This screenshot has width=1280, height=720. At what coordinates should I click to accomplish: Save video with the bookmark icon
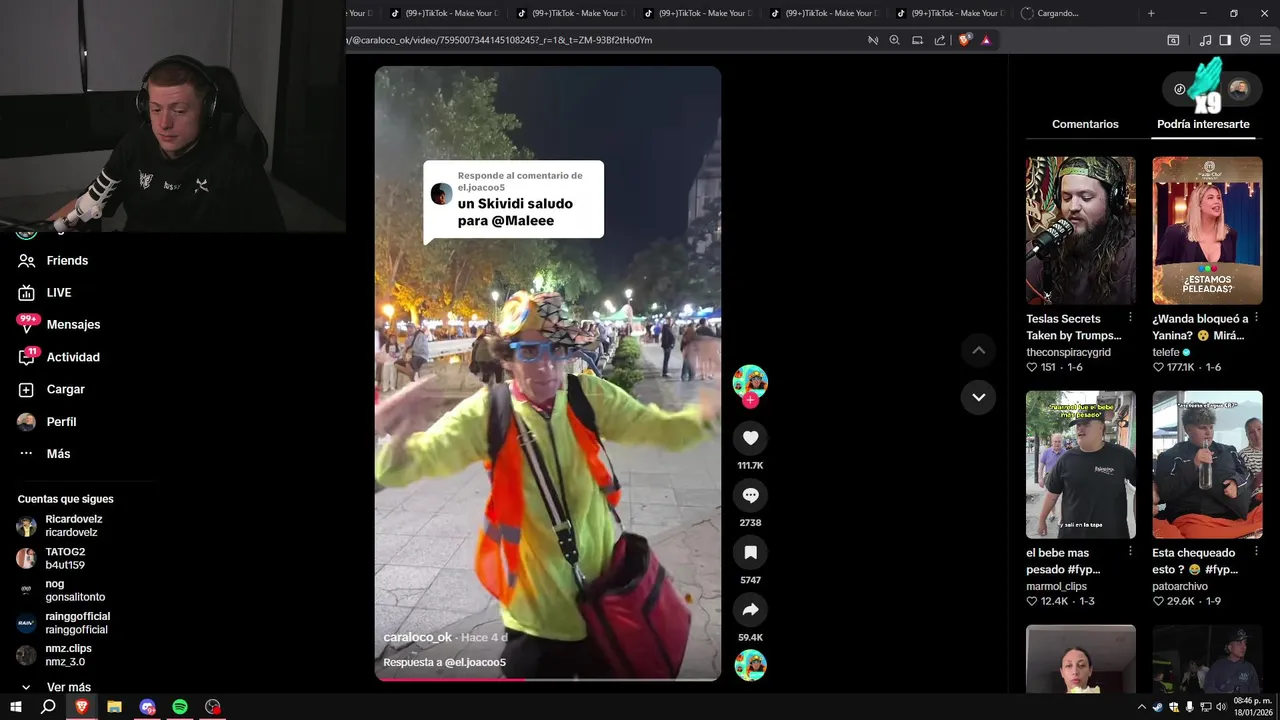coord(750,552)
